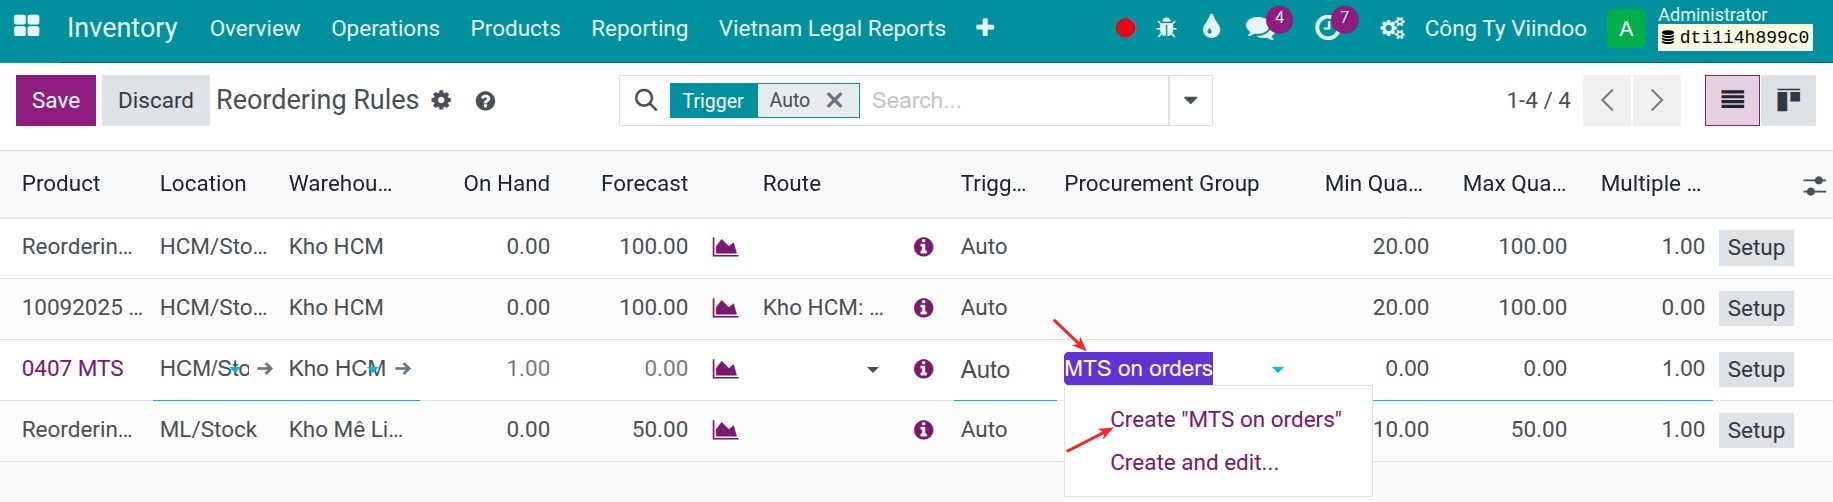Viewport: 1833px width, 502px height.
Task: Open Location external link arrow in 0407 MTS row
Action: (x=265, y=369)
